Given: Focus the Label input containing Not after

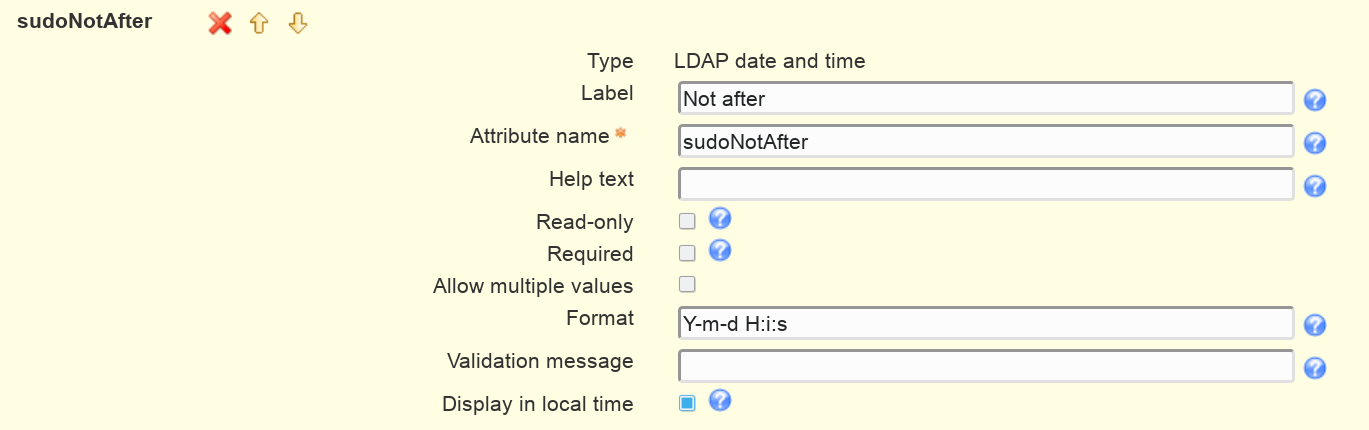Looking at the screenshot, I should (x=986, y=98).
